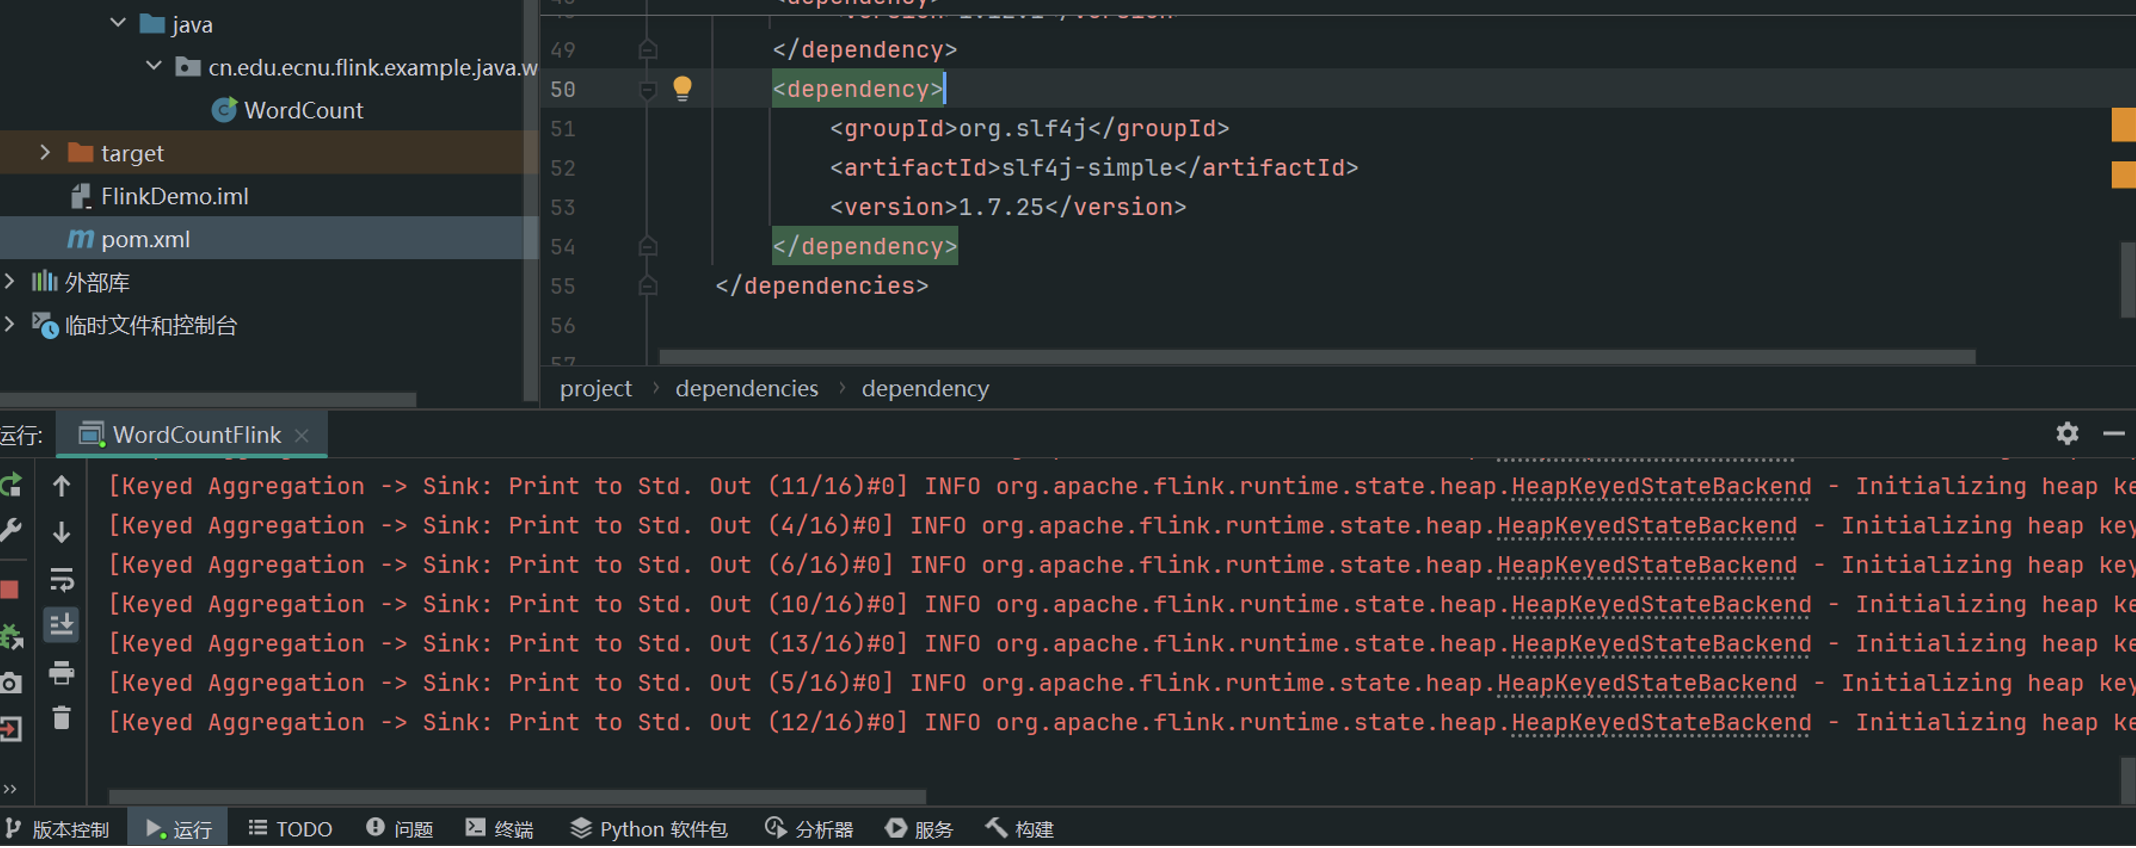
Task: Close the WordCountFlink run tab
Action: pyautogui.click(x=302, y=435)
